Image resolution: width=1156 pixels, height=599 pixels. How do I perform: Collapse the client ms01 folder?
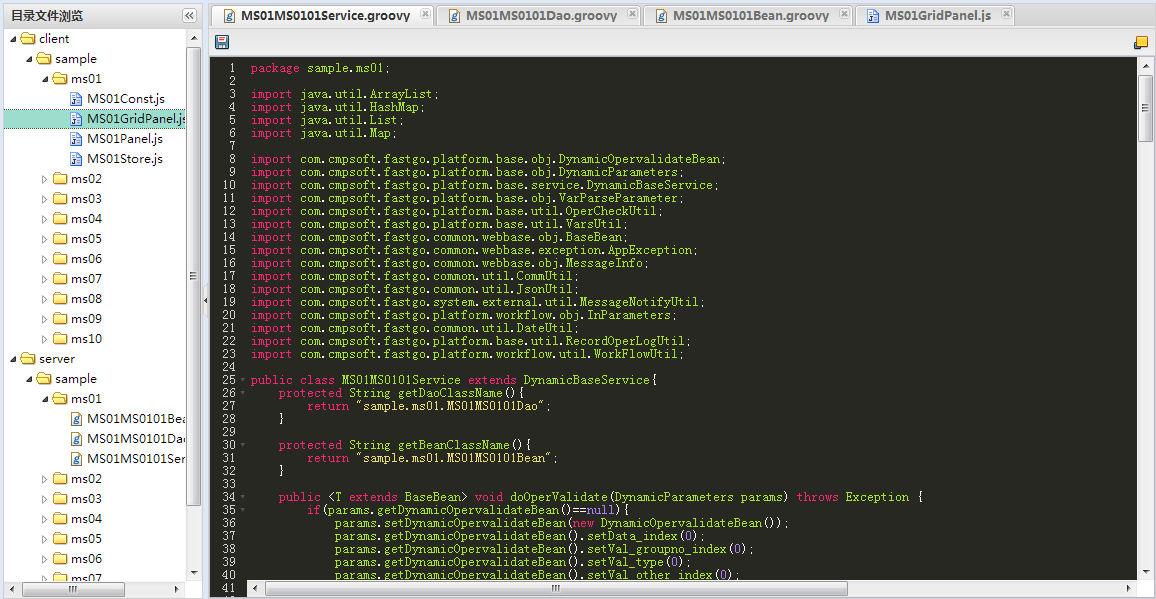click(x=44, y=79)
